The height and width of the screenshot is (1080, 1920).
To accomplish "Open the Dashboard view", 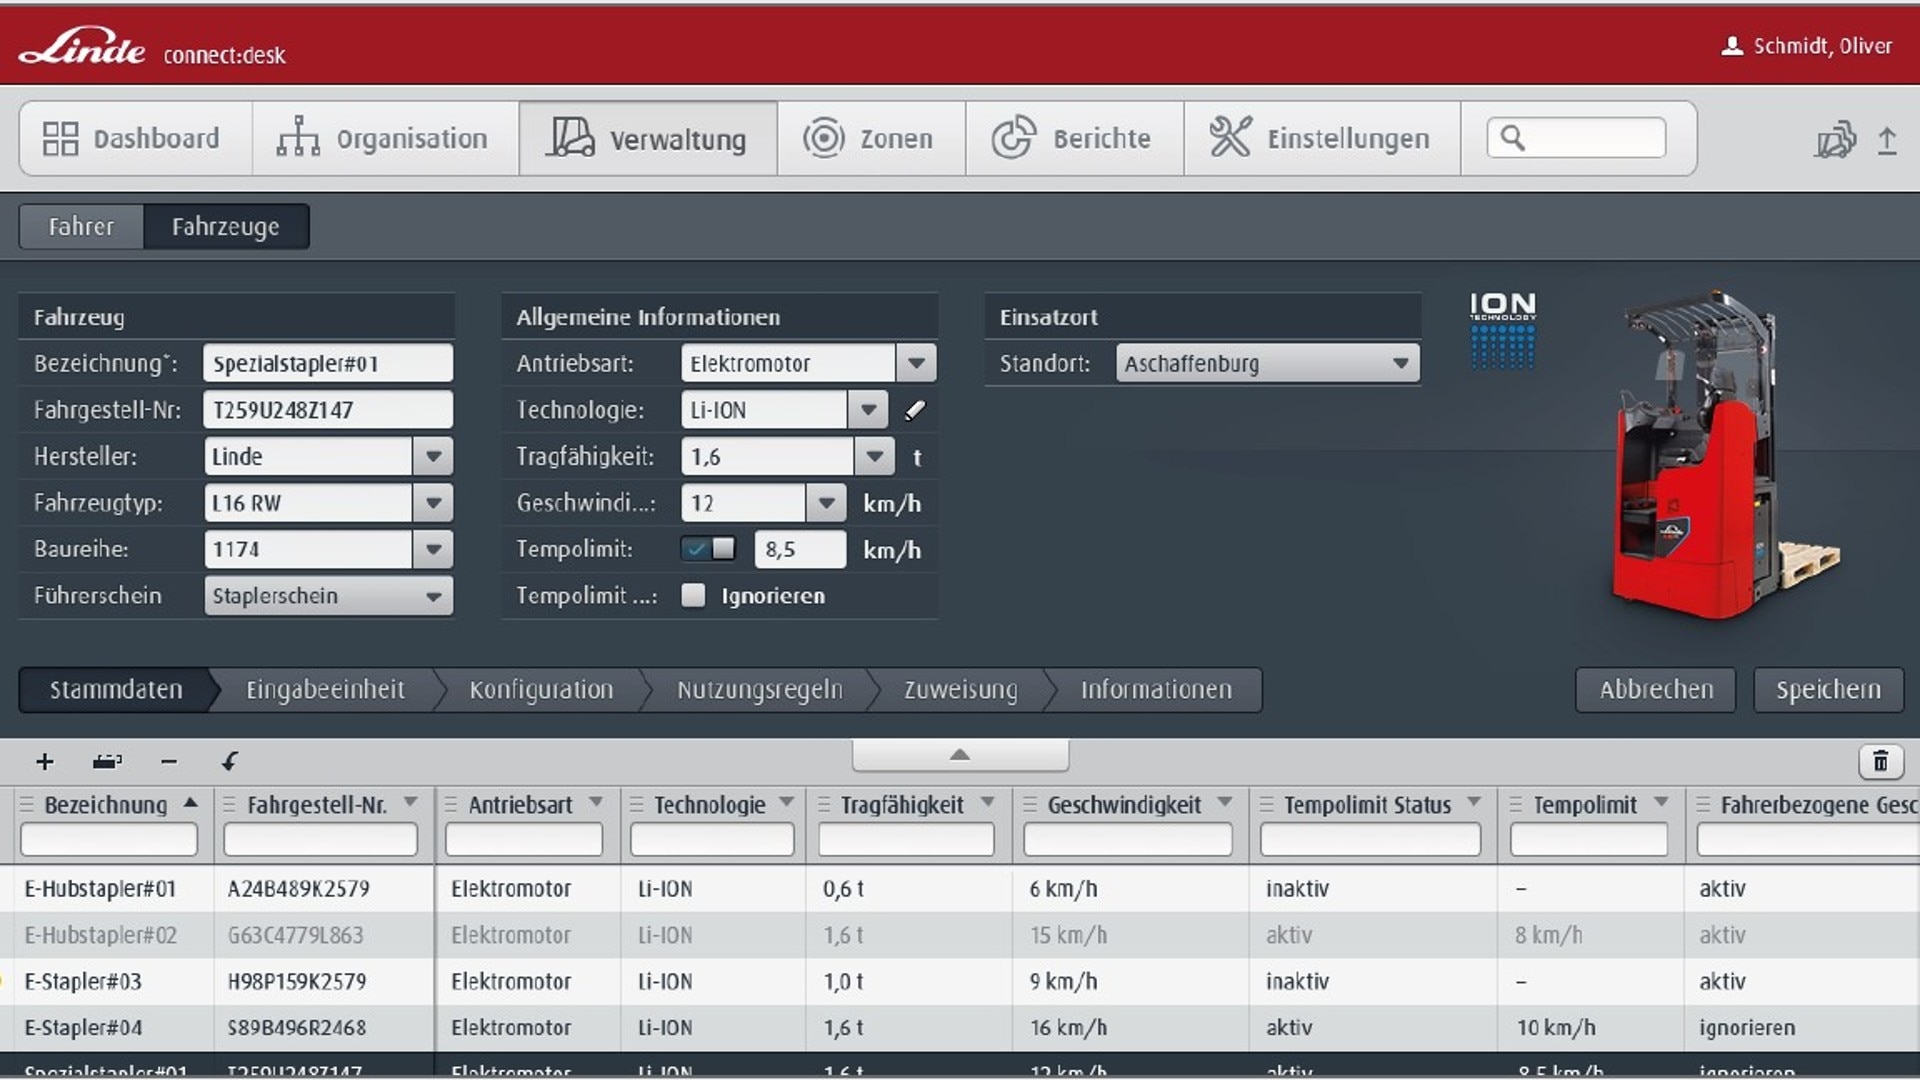I will (133, 138).
